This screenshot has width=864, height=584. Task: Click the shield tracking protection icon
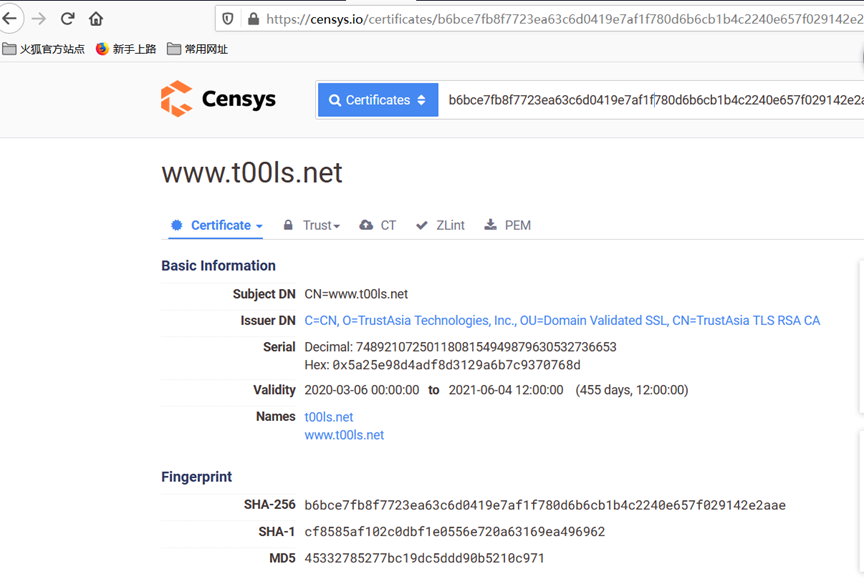pos(228,19)
